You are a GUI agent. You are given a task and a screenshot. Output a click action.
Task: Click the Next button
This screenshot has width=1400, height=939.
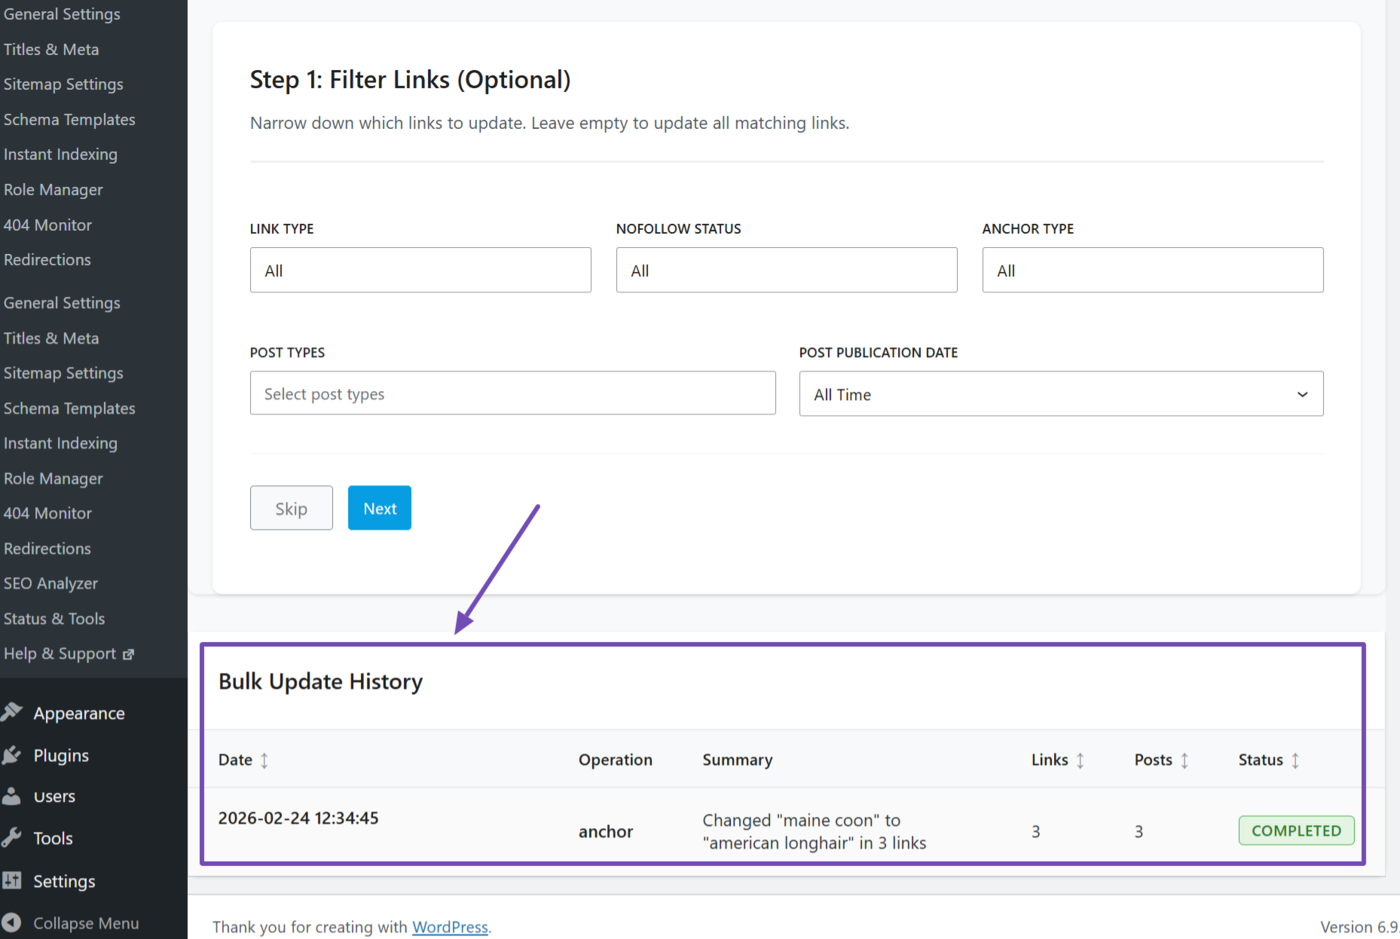point(379,508)
